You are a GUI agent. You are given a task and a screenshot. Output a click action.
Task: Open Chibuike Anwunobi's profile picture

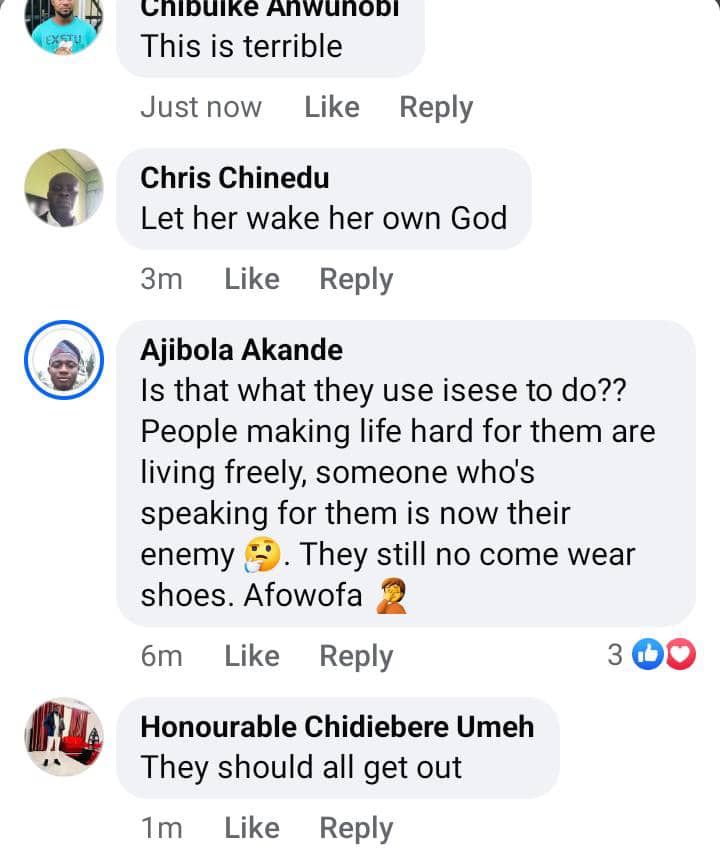63,26
